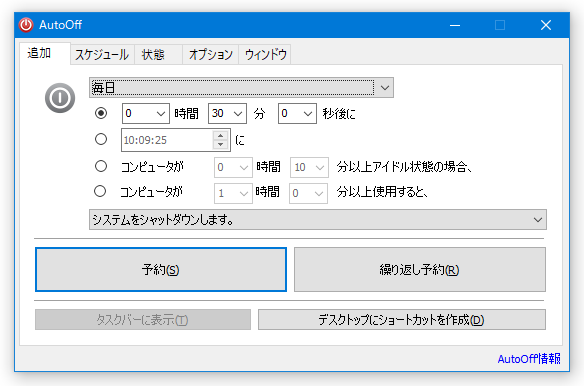
Task: Select the idle state radio button
Action: click(x=101, y=166)
